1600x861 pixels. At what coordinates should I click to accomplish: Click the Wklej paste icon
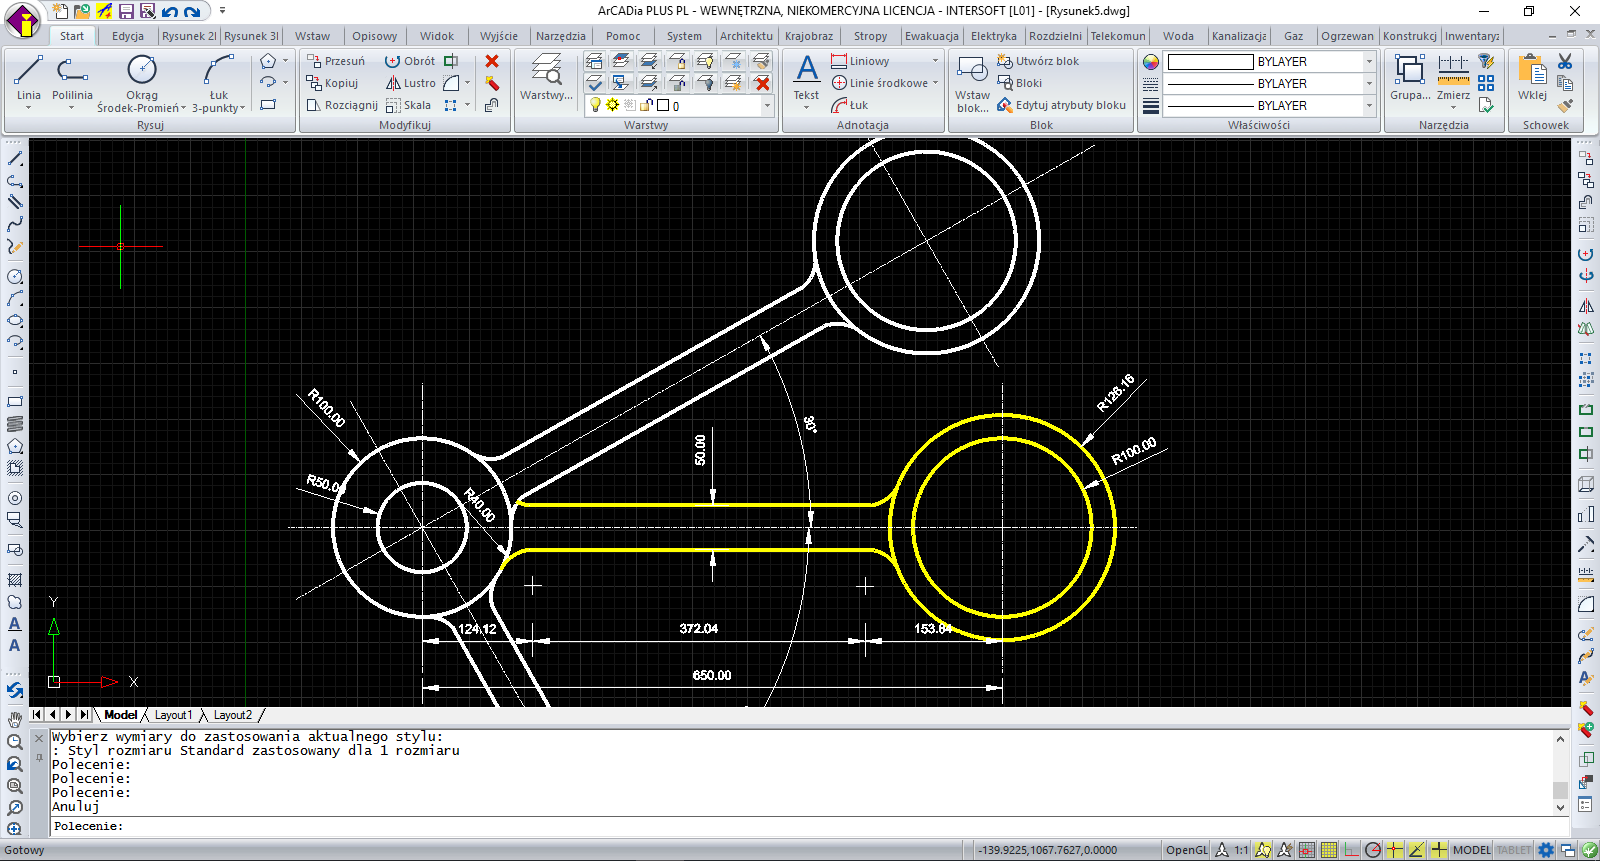pyautogui.click(x=1532, y=78)
